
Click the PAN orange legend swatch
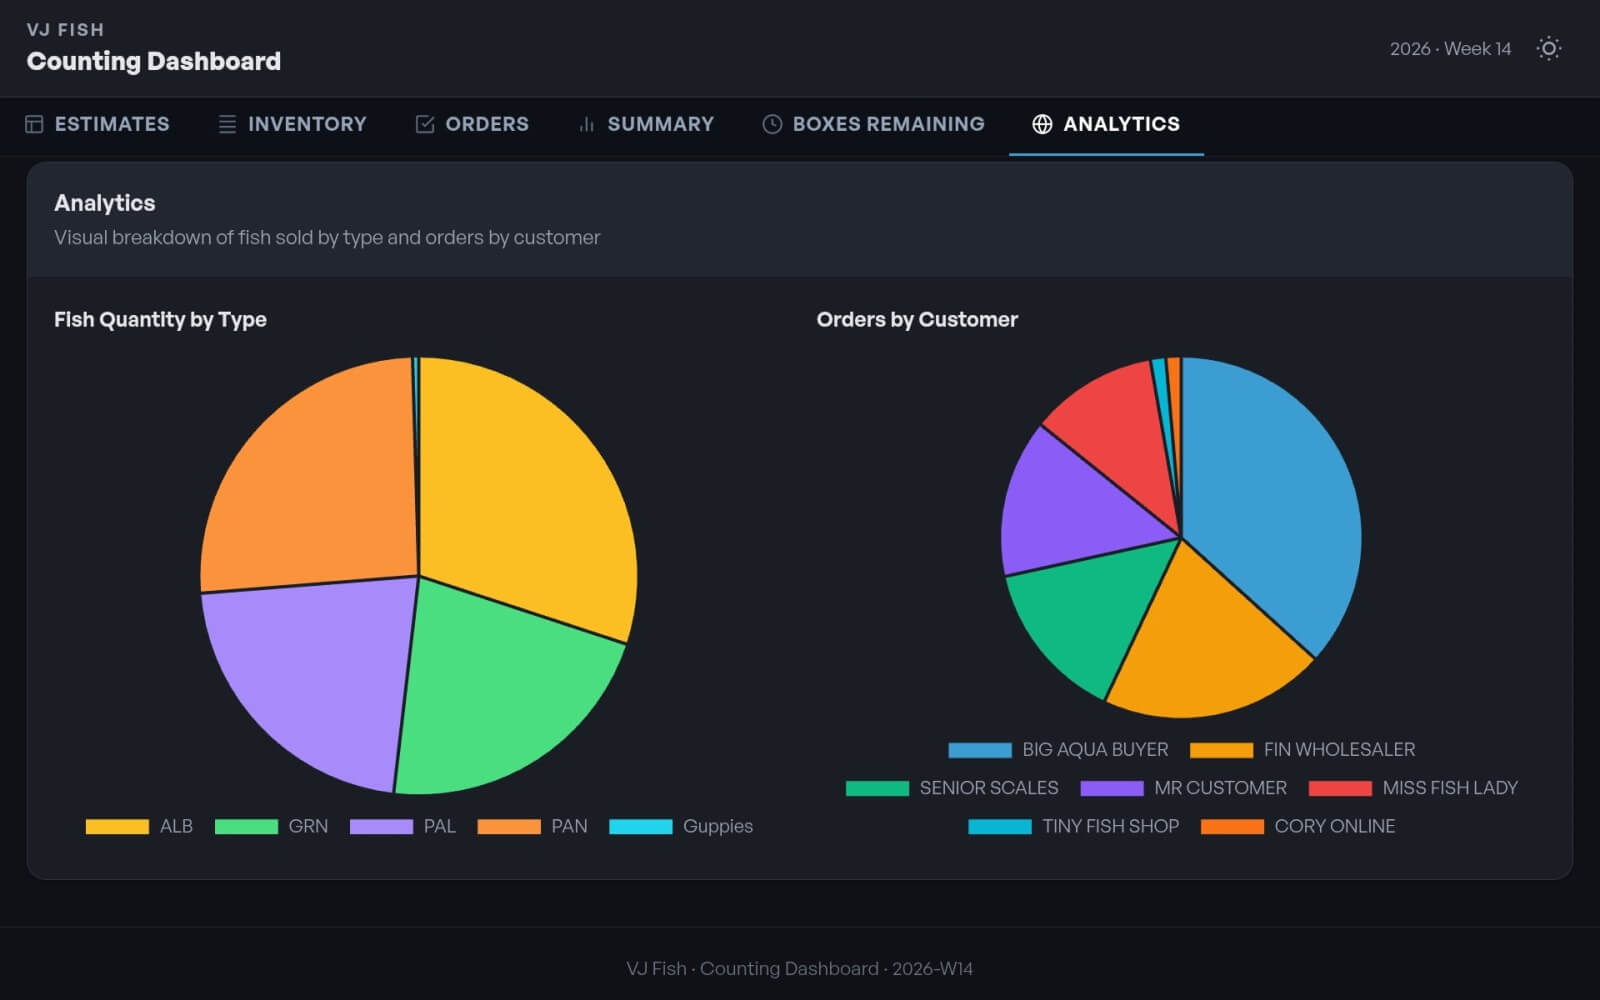[x=509, y=826]
